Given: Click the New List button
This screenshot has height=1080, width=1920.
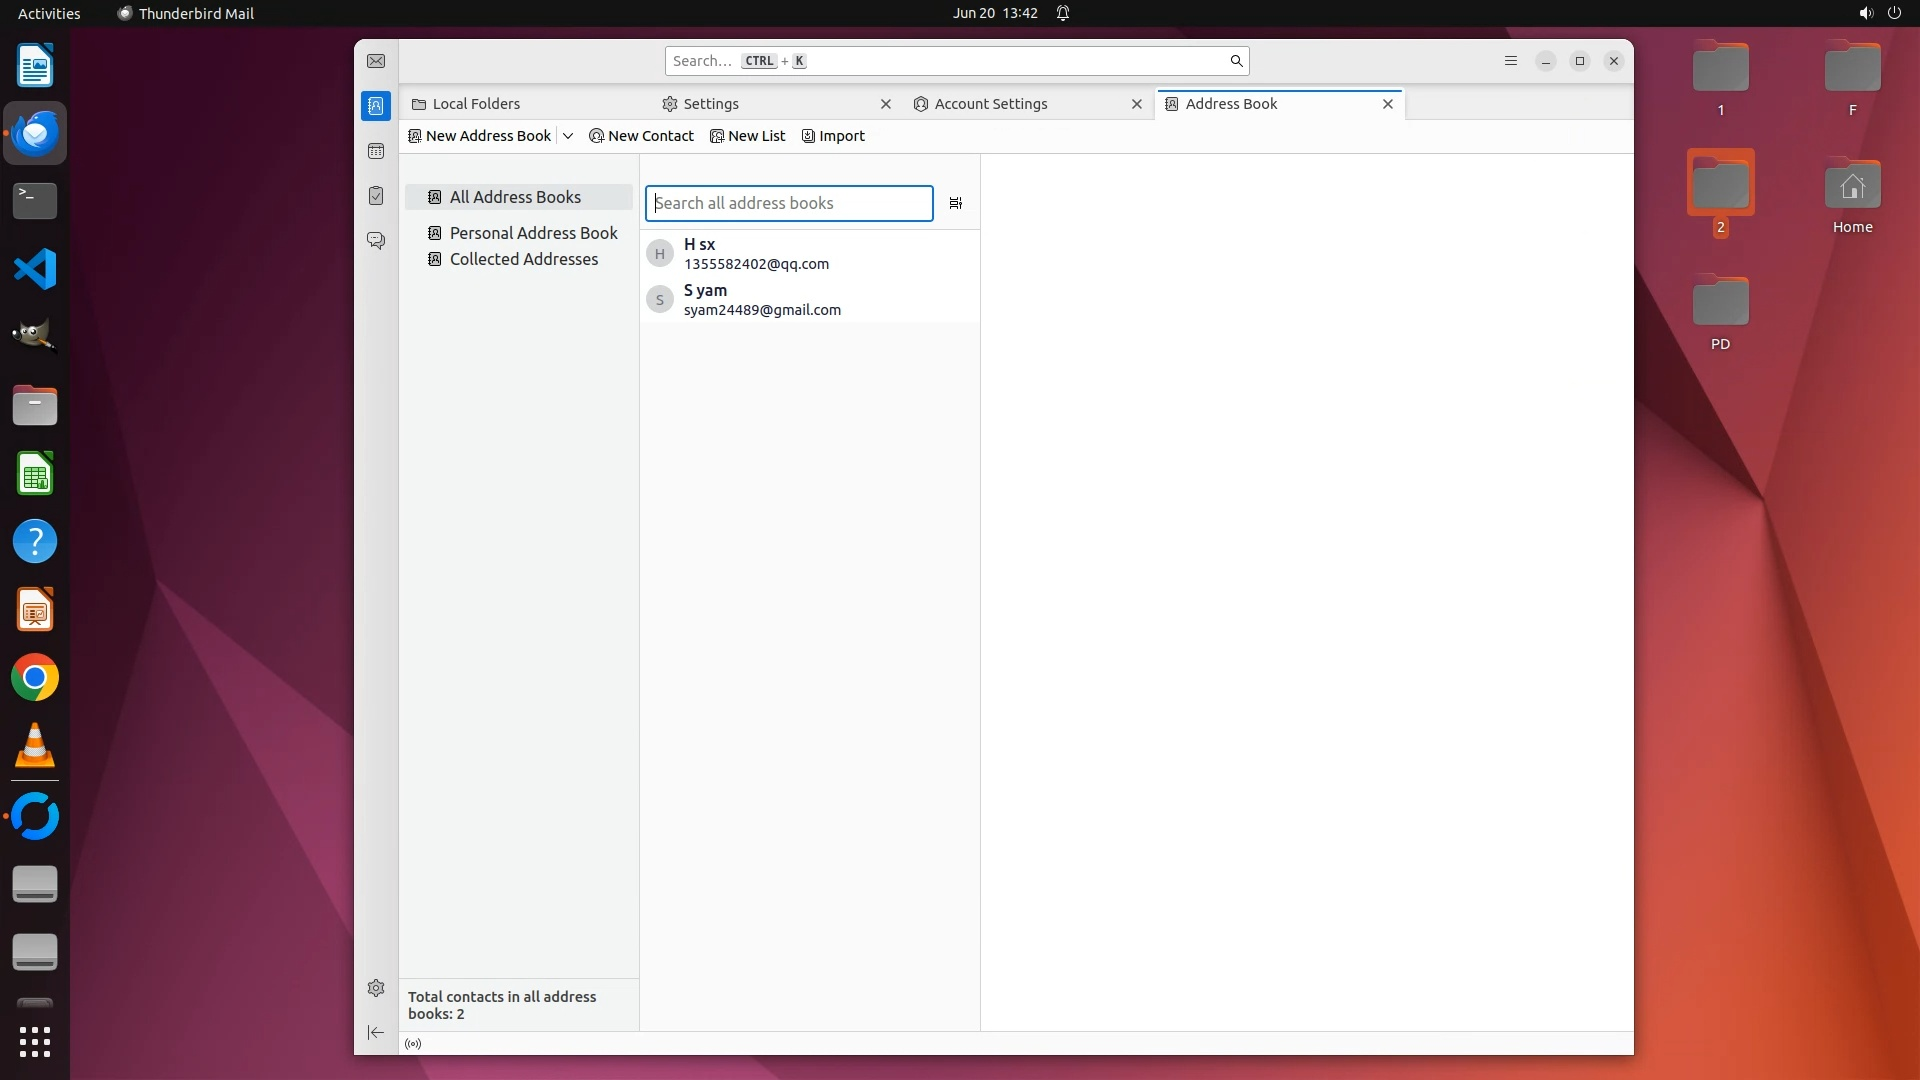Looking at the screenshot, I should [747, 136].
